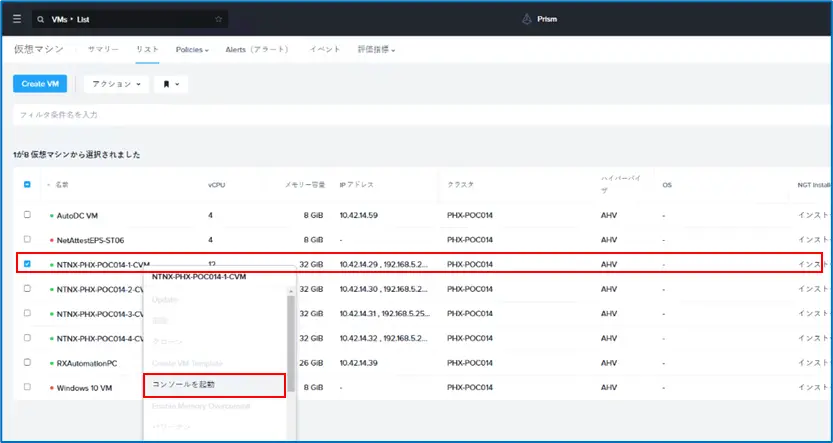Go to the イベント tab

tap(325, 49)
